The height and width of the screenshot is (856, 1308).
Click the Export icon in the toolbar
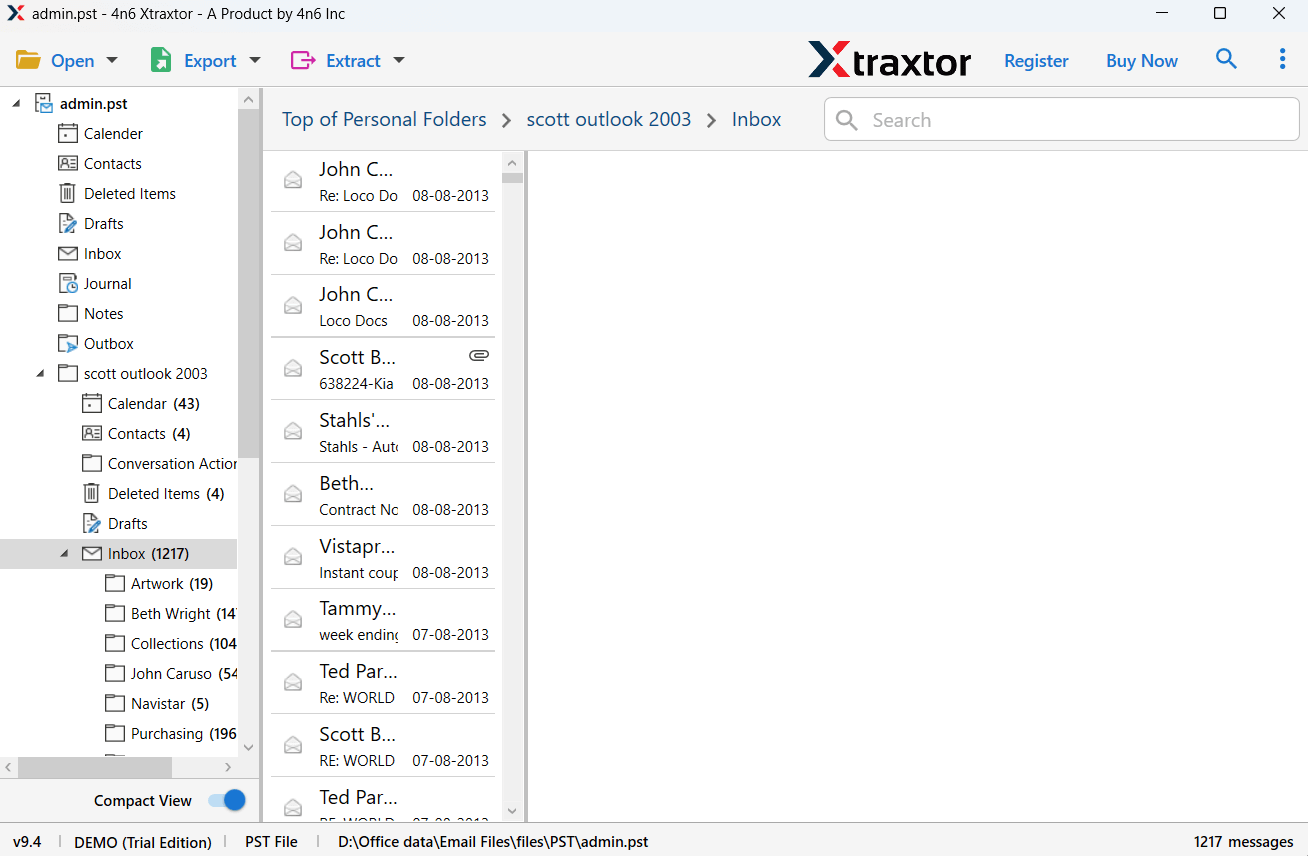(x=161, y=60)
